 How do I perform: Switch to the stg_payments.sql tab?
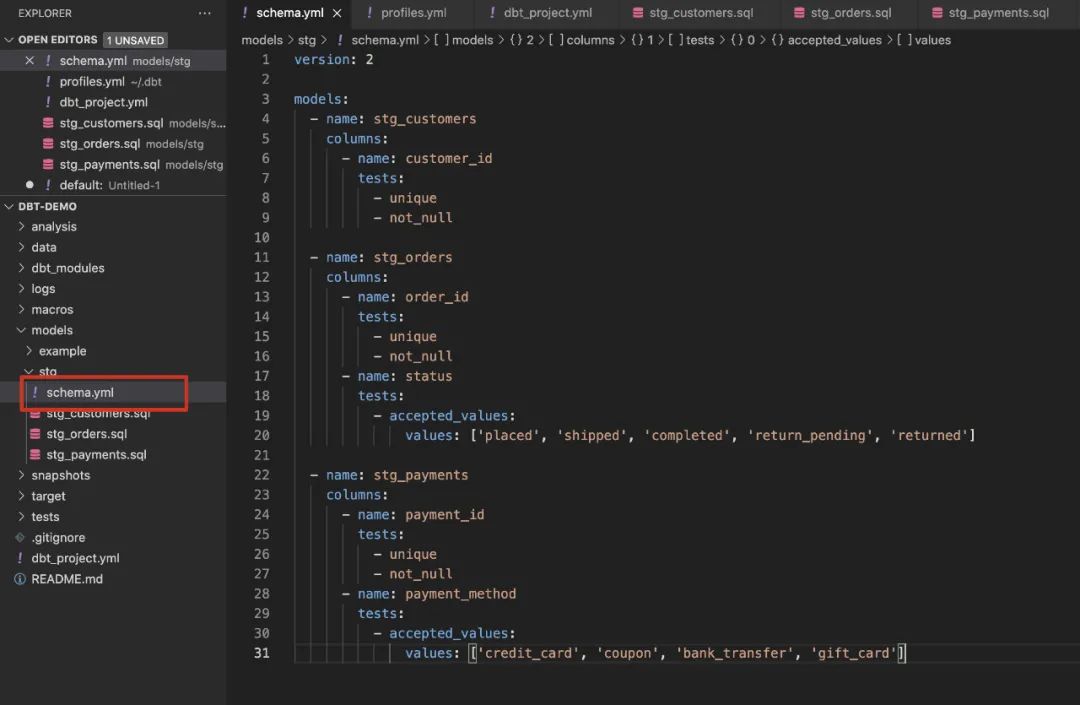(997, 13)
